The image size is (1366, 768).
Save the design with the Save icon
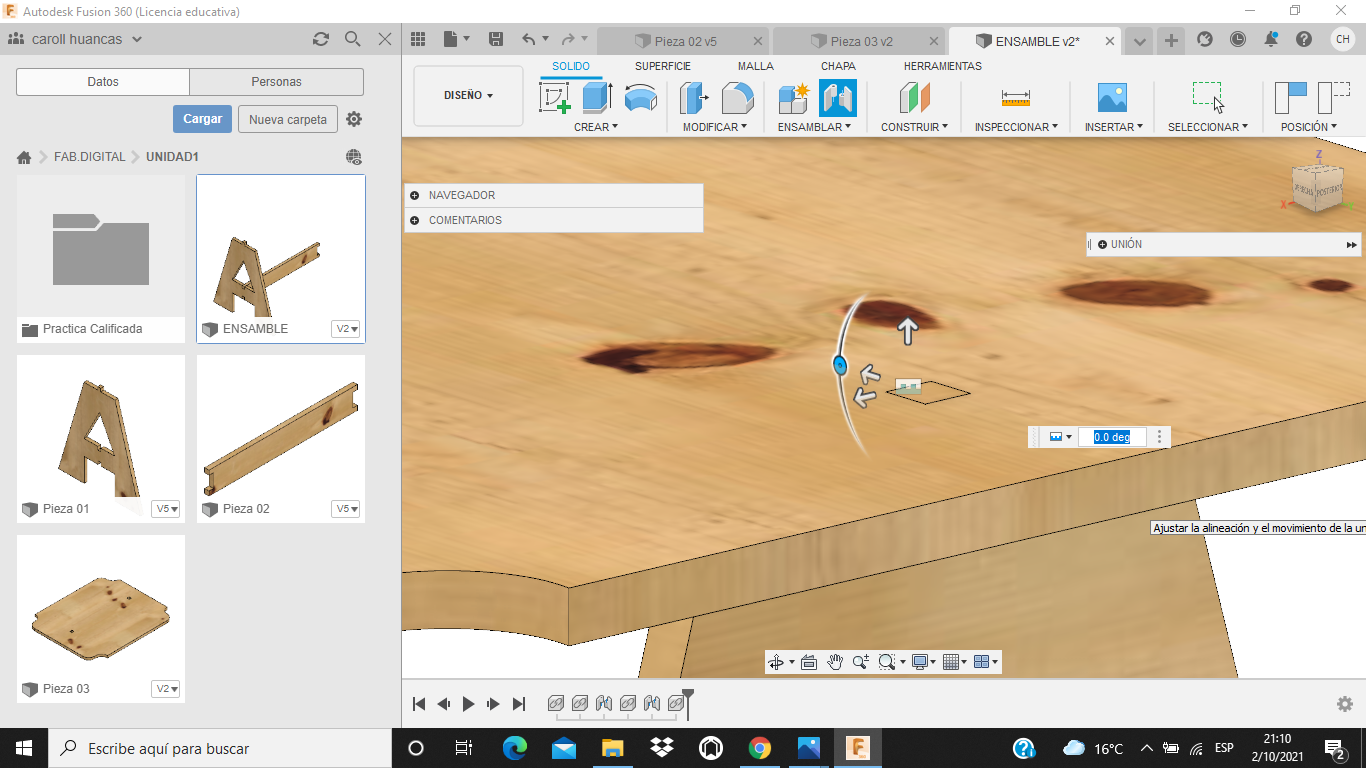496,40
